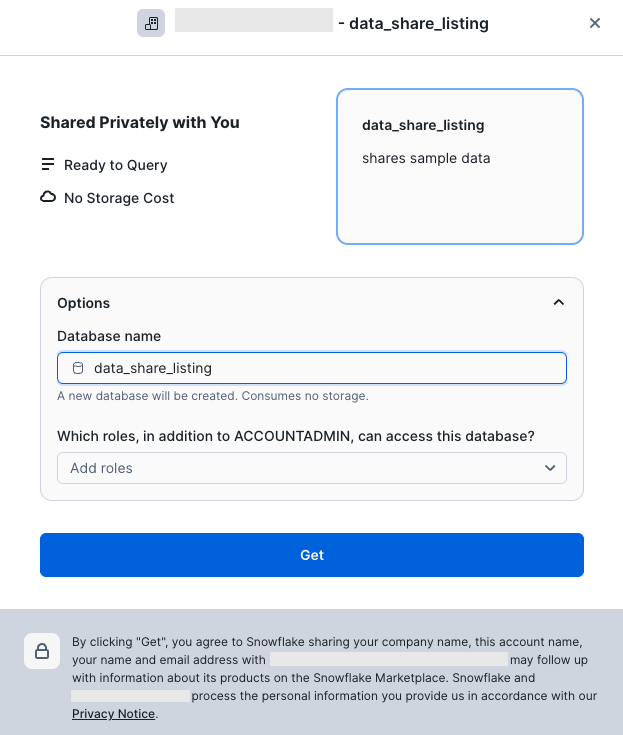This screenshot has height=735, width=623.
Task: Click the Ready to Query list icon
Action: (47, 165)
